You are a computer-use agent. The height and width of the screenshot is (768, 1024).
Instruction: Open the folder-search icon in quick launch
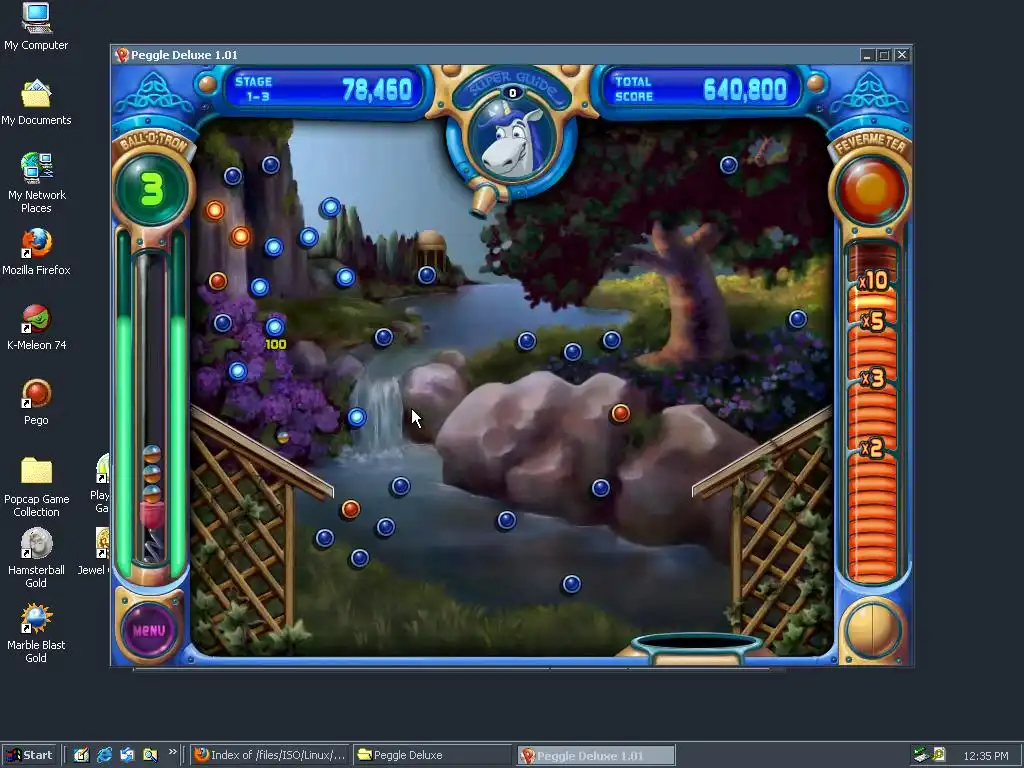(150, 755)
